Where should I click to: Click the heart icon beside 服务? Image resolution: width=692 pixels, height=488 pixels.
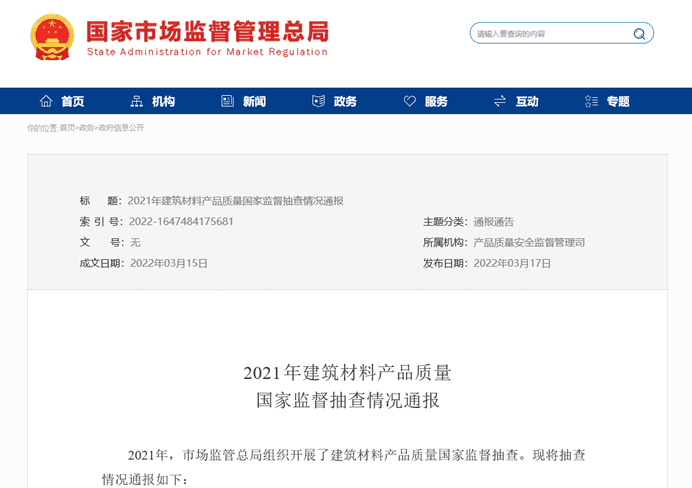[409, 101]
